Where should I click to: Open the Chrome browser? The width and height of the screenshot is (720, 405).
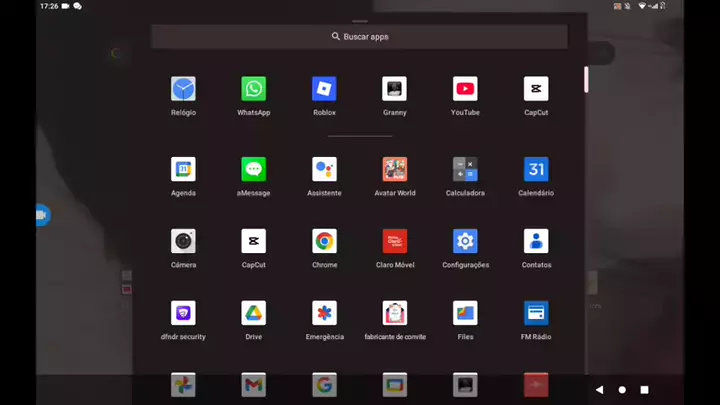point(324,241)
